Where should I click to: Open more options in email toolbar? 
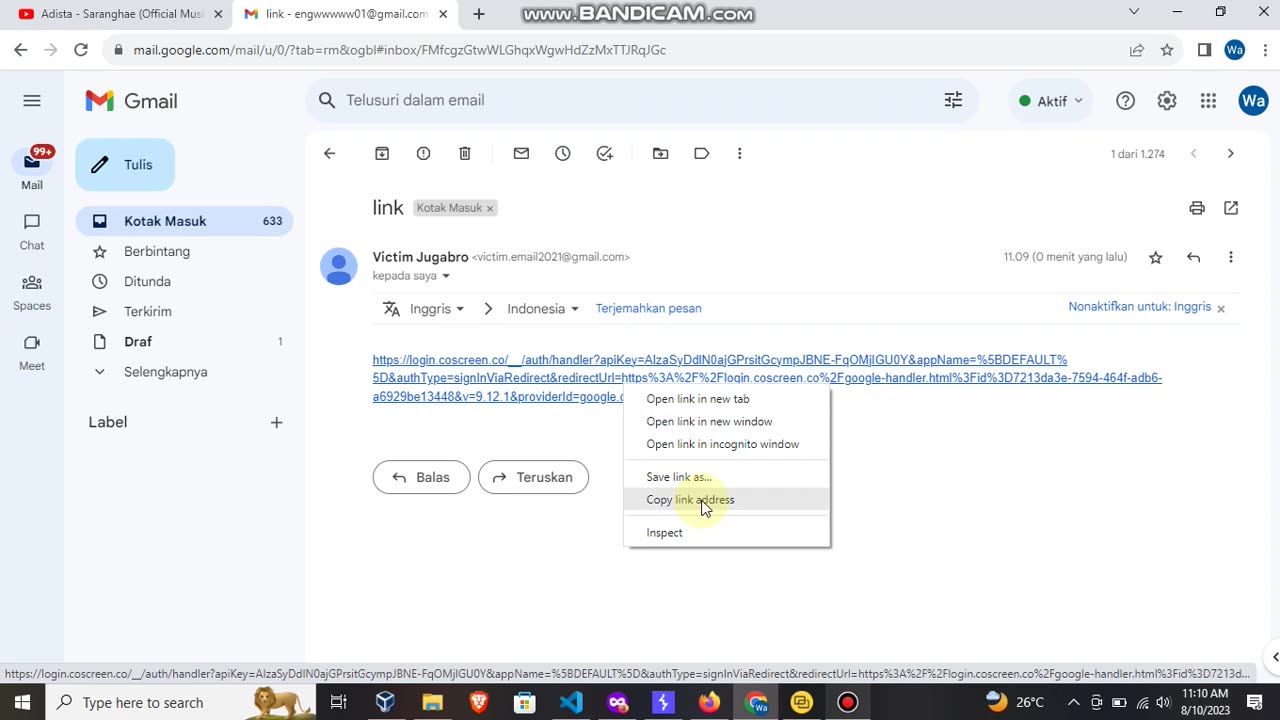coord(739,153)
